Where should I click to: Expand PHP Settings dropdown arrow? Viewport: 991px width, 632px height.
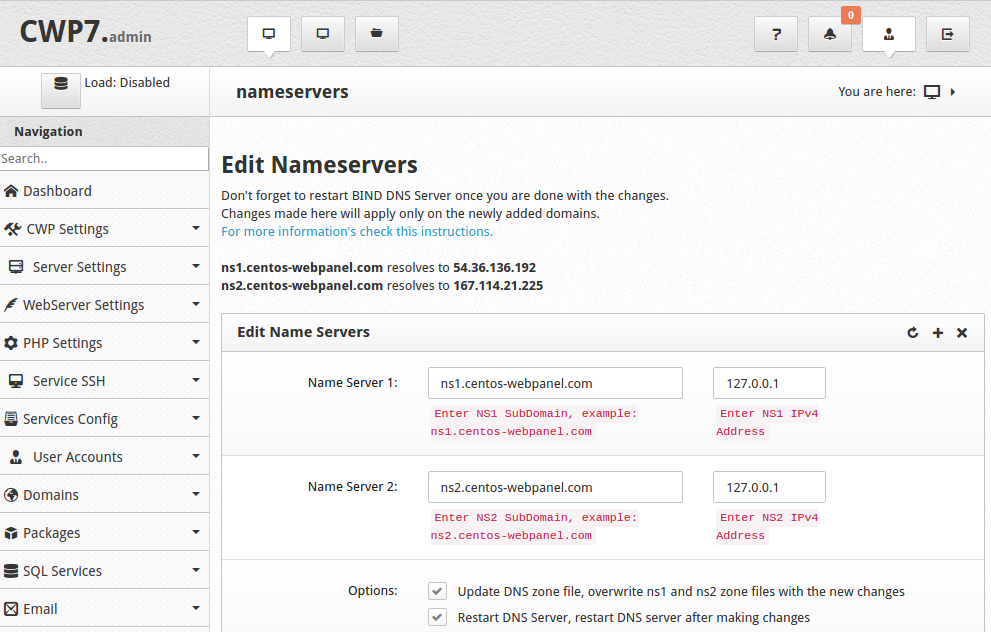click(x=196, y=342)
